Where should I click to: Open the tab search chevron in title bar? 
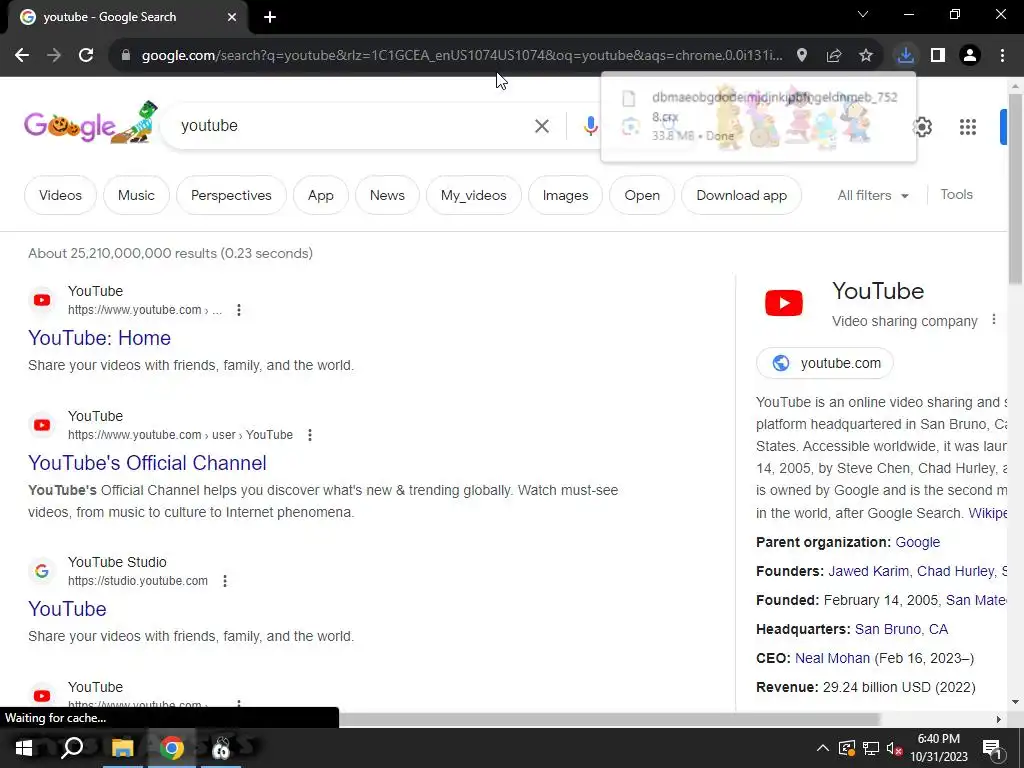tap(863, 14)
